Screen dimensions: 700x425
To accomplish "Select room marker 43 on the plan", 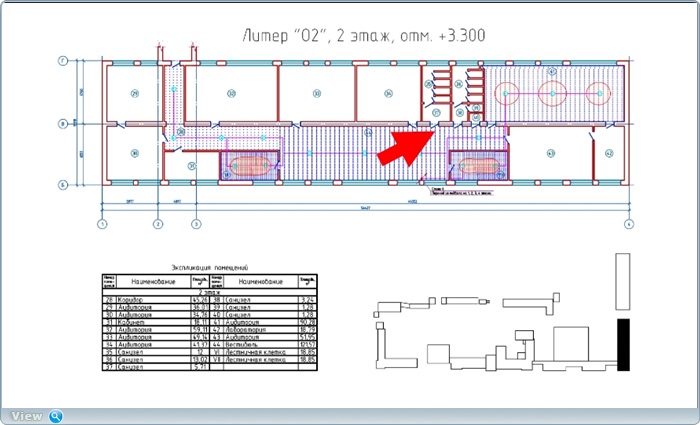I will [551, 154].
